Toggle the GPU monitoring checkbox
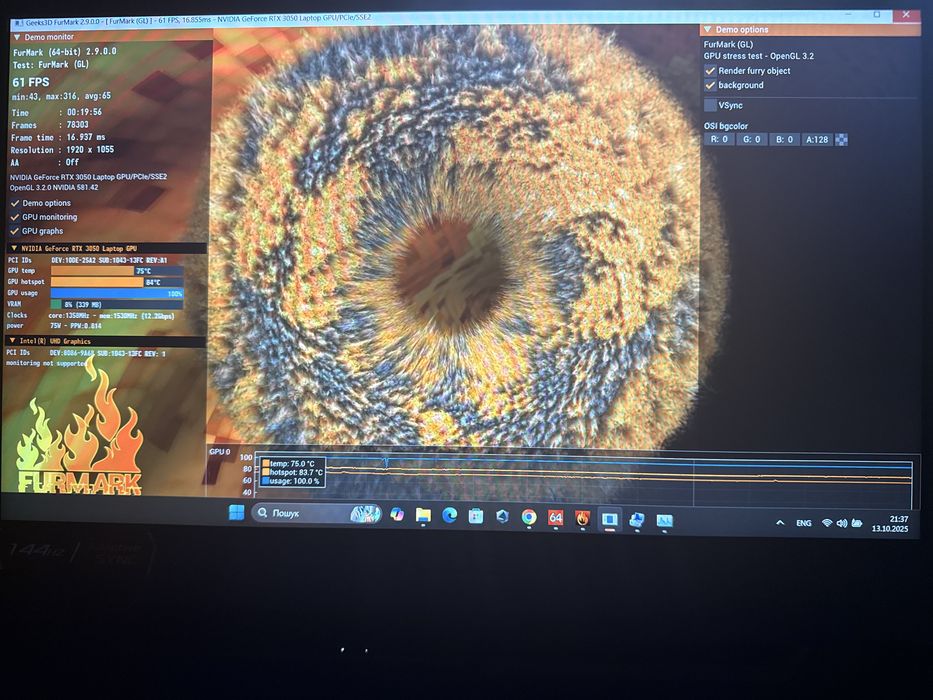The width and height of the screenshot is (933, 700). [15, 217]
